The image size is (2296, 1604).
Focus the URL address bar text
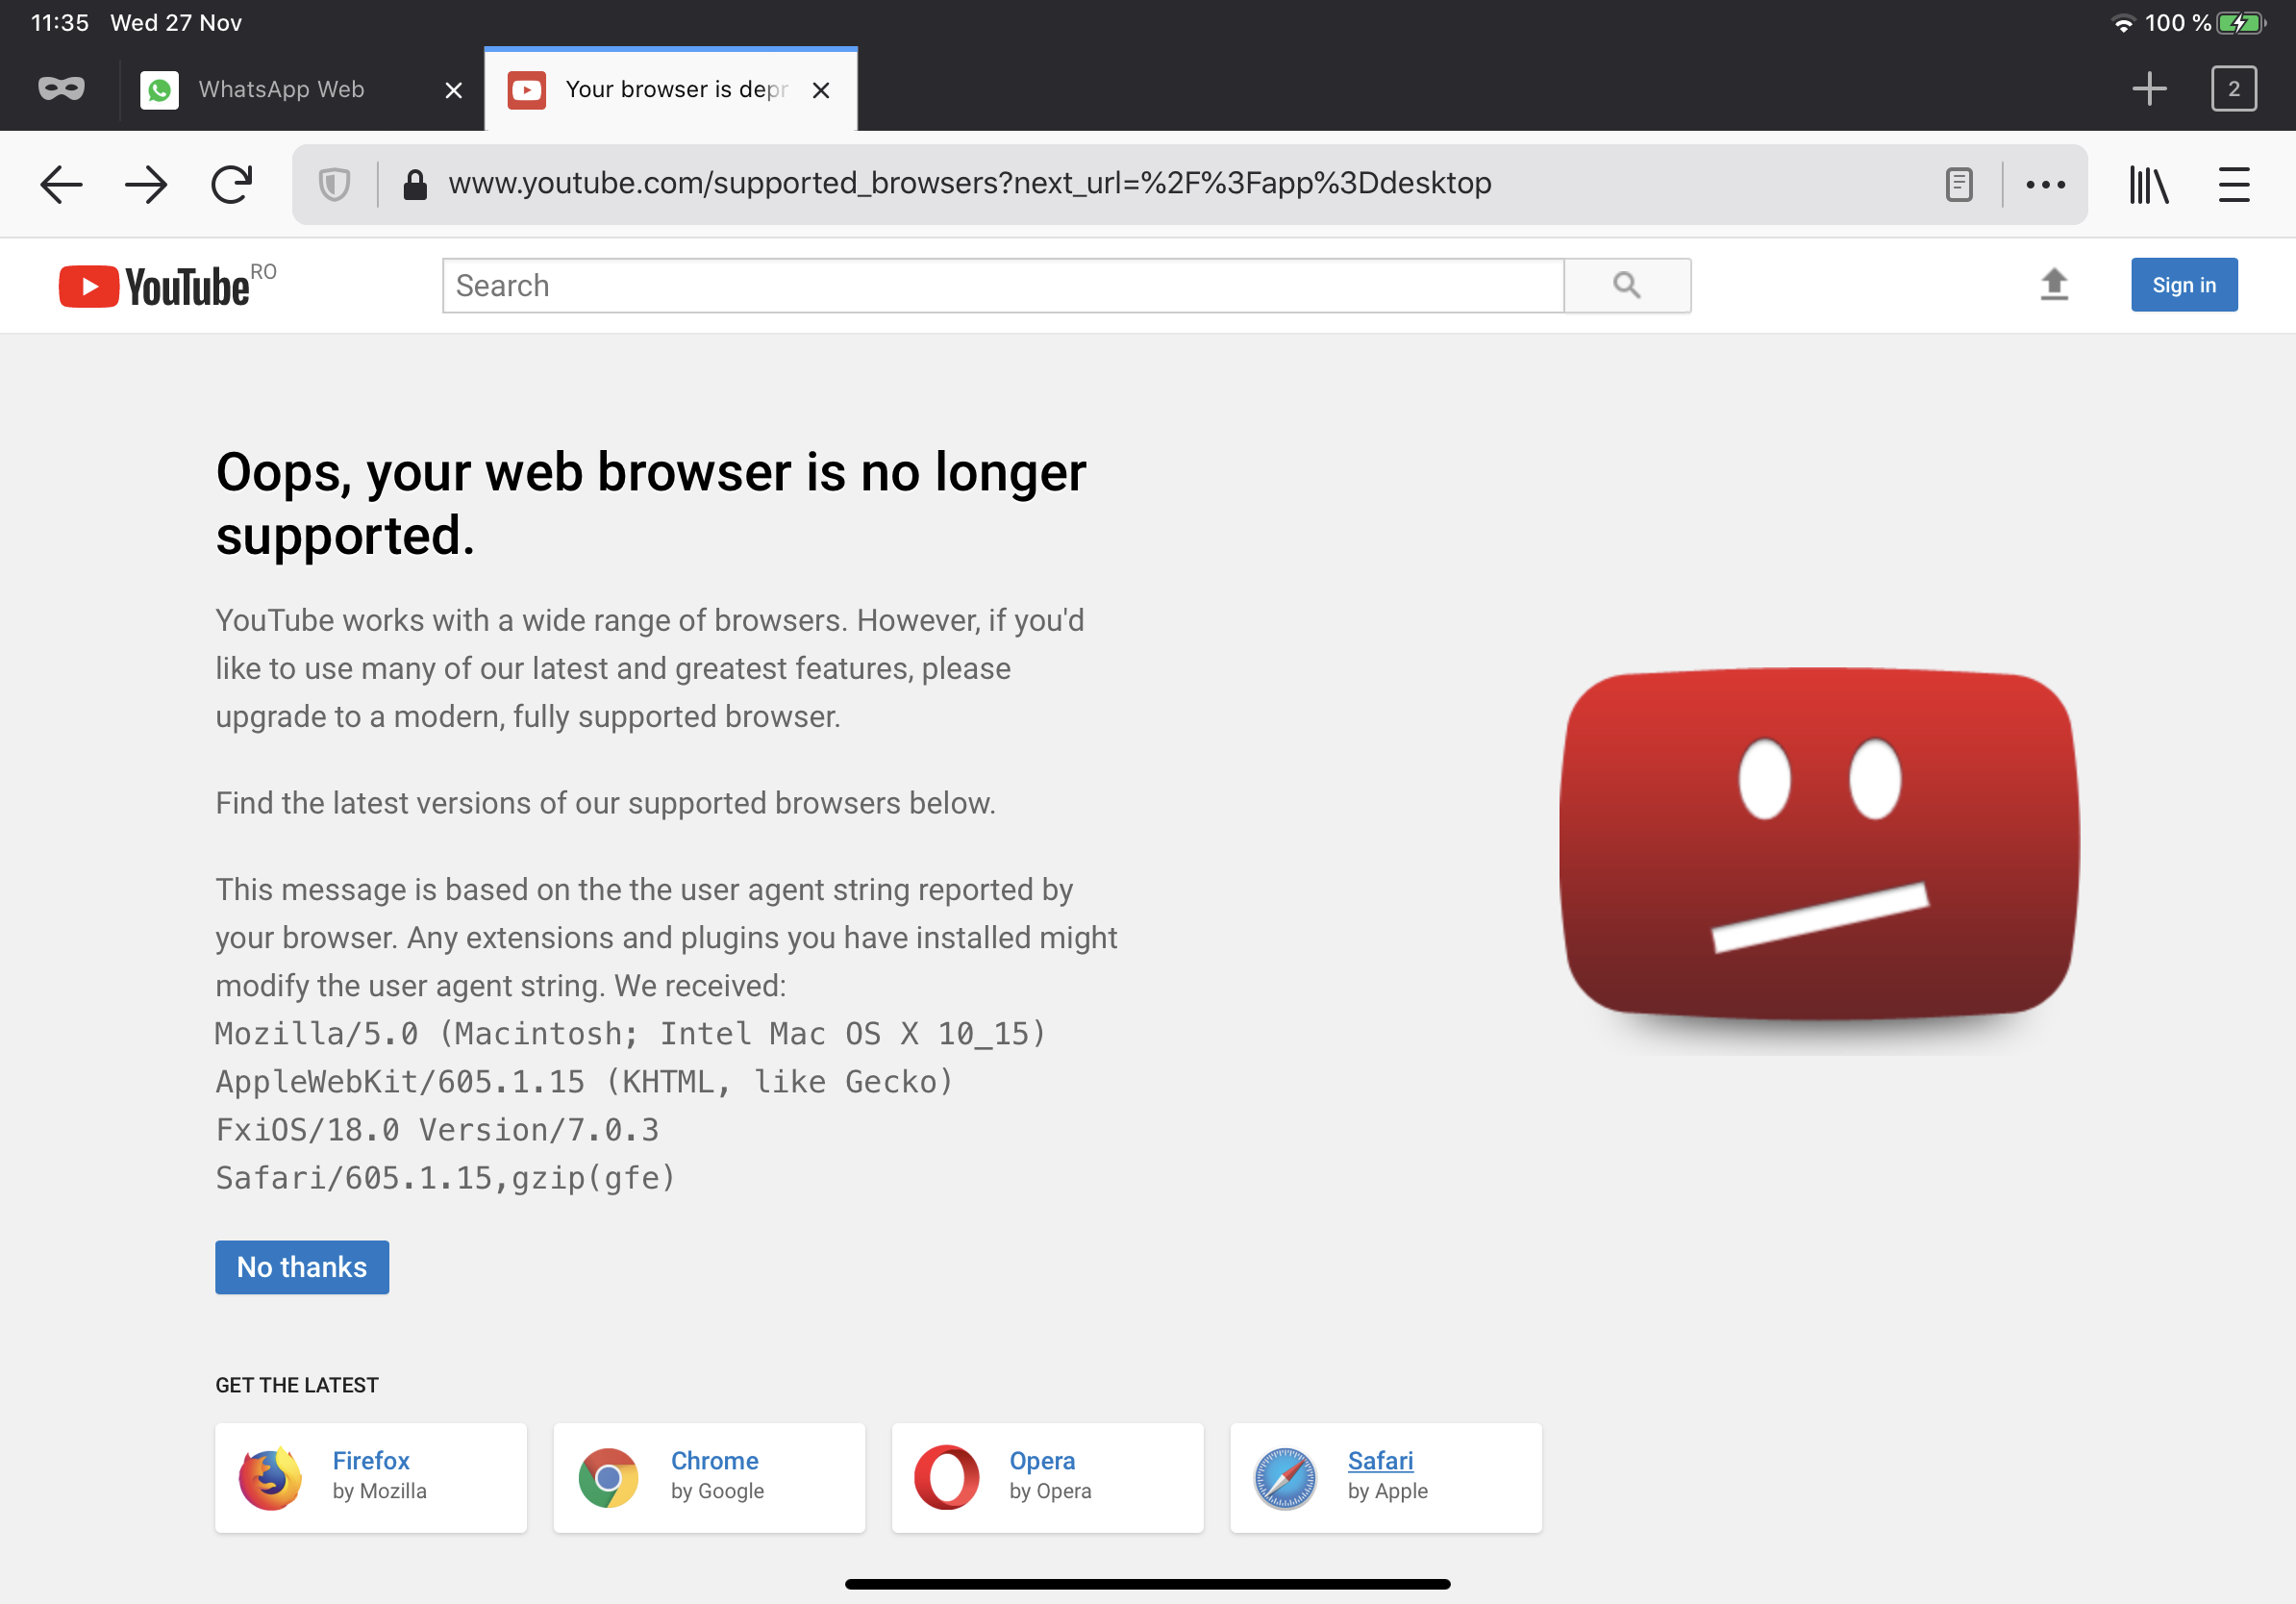969,183
